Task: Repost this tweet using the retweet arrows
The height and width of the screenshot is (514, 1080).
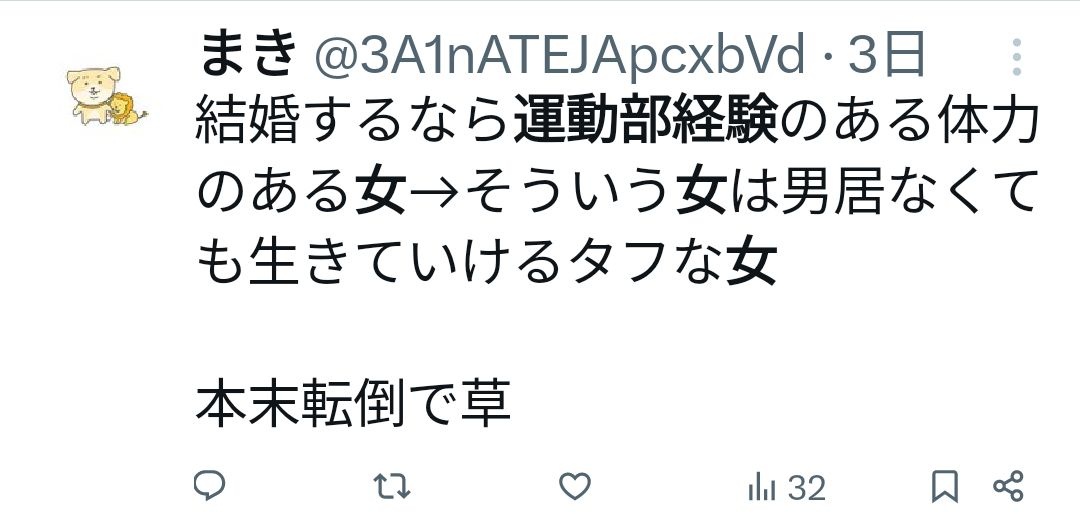Action: [393, 486]
